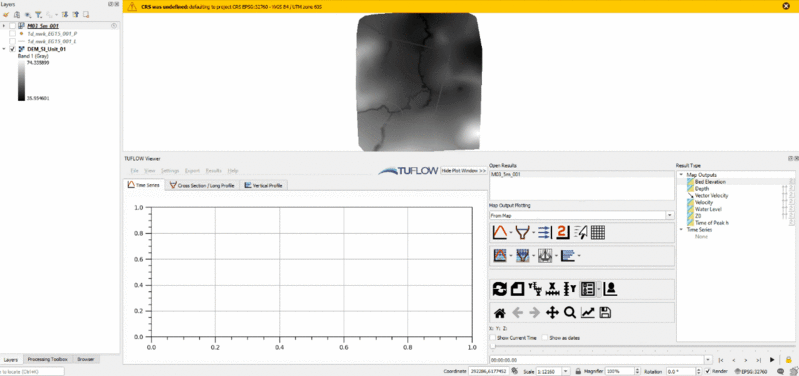Open the TUFLOW Viewer File menu
Screen dimensions: 799x376
[x=134, y=171]
